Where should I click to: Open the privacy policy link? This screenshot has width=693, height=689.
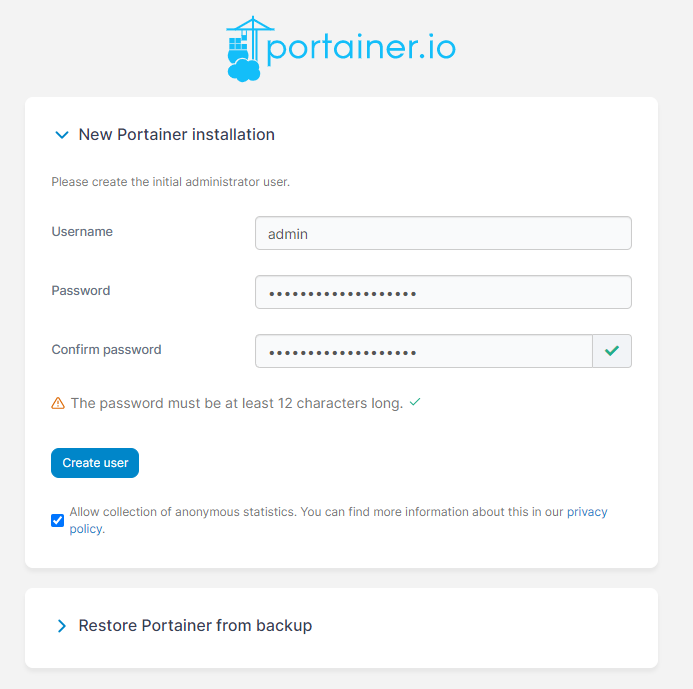click(587, 512)
